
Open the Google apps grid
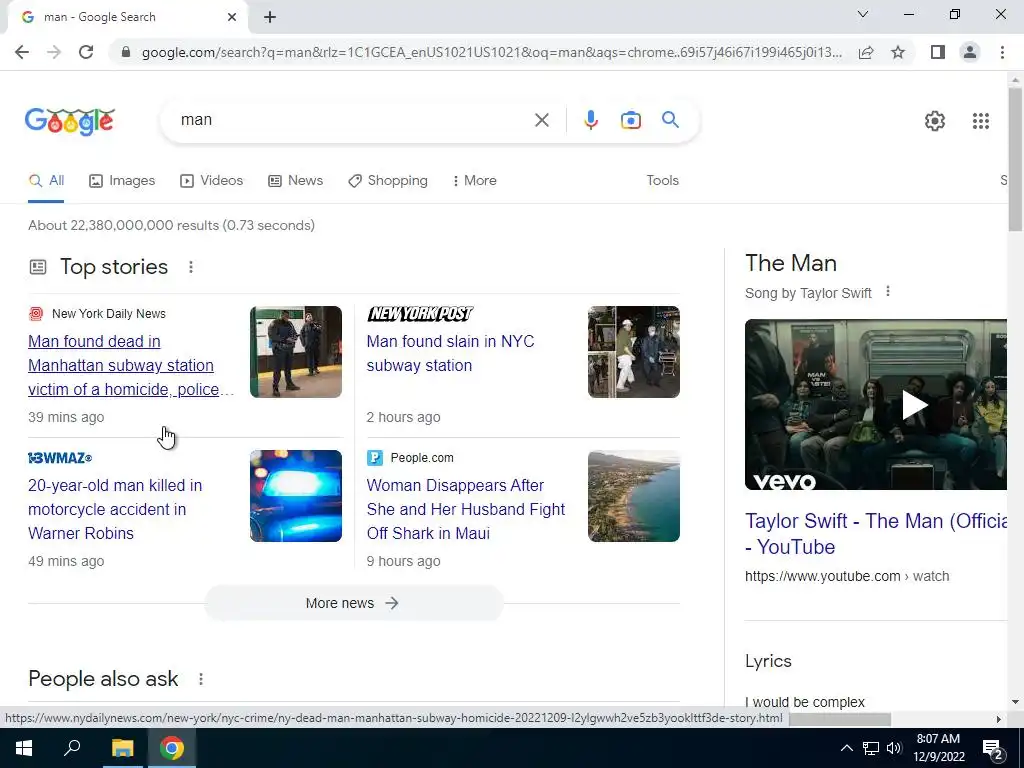point(980,121)
